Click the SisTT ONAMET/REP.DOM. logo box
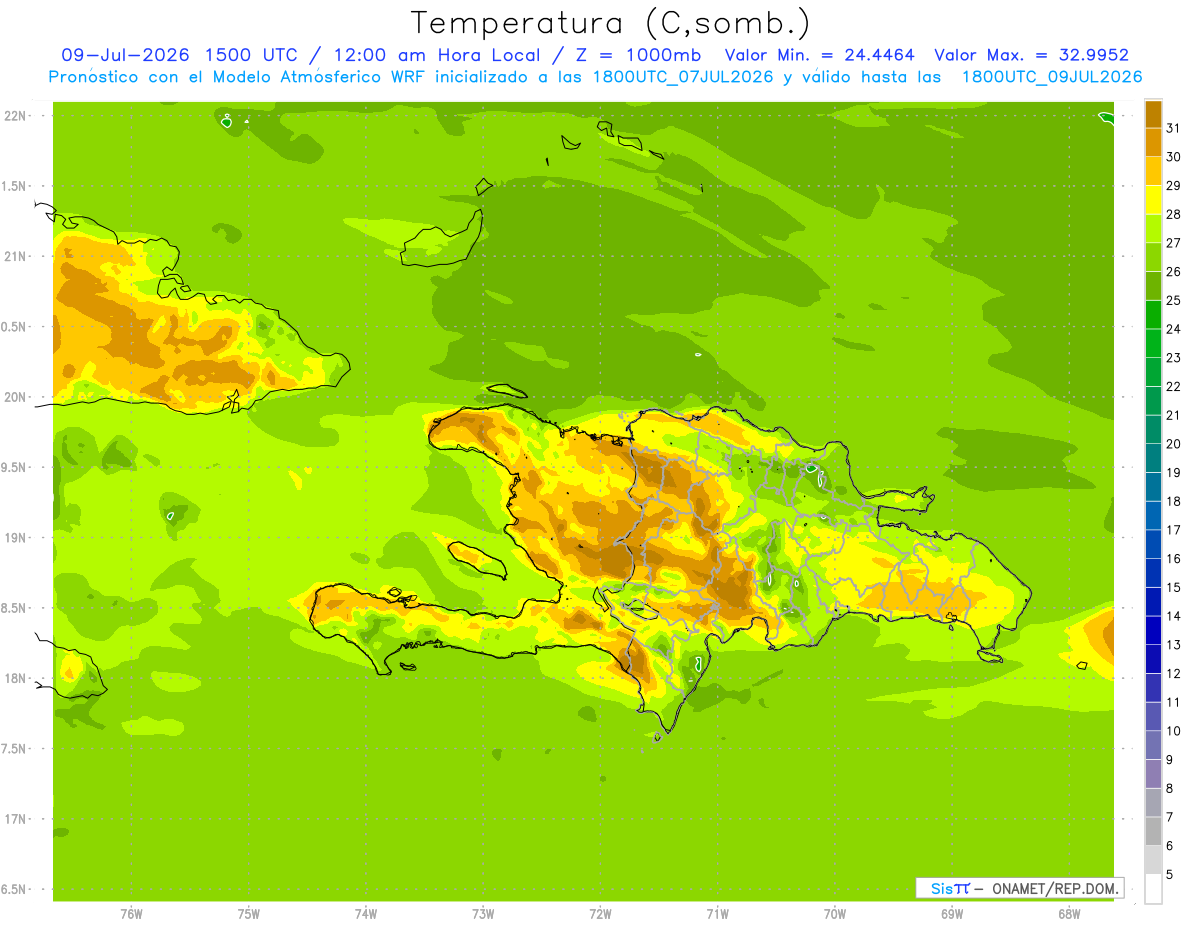This screenshot has width=1200, height=927. coord(1019,888)
